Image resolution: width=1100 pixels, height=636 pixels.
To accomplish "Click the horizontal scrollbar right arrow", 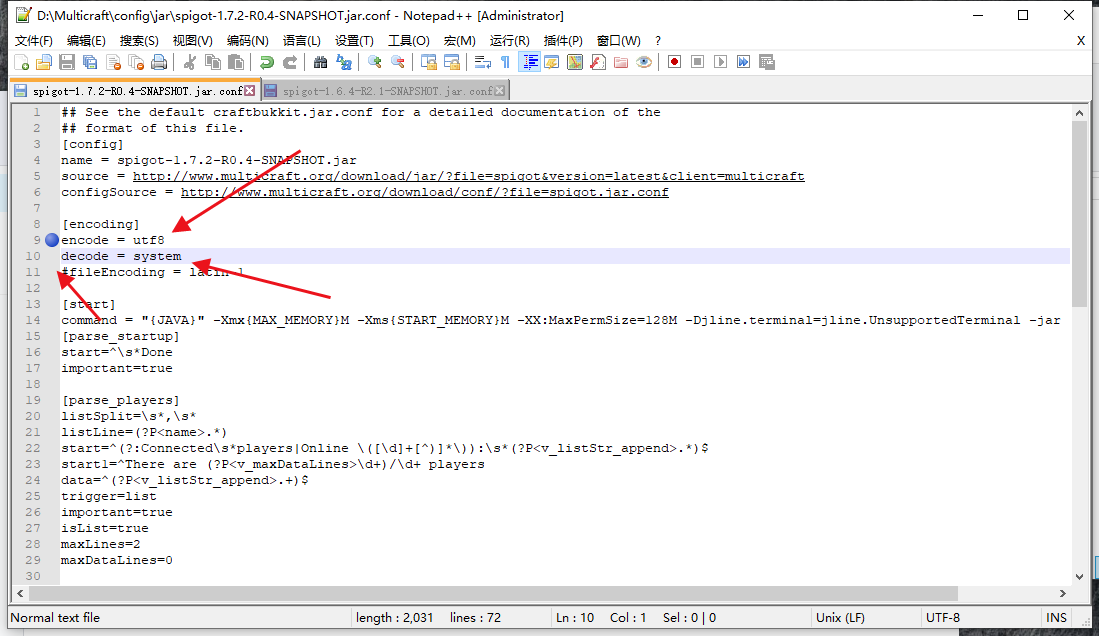I will coord(1063,593).
